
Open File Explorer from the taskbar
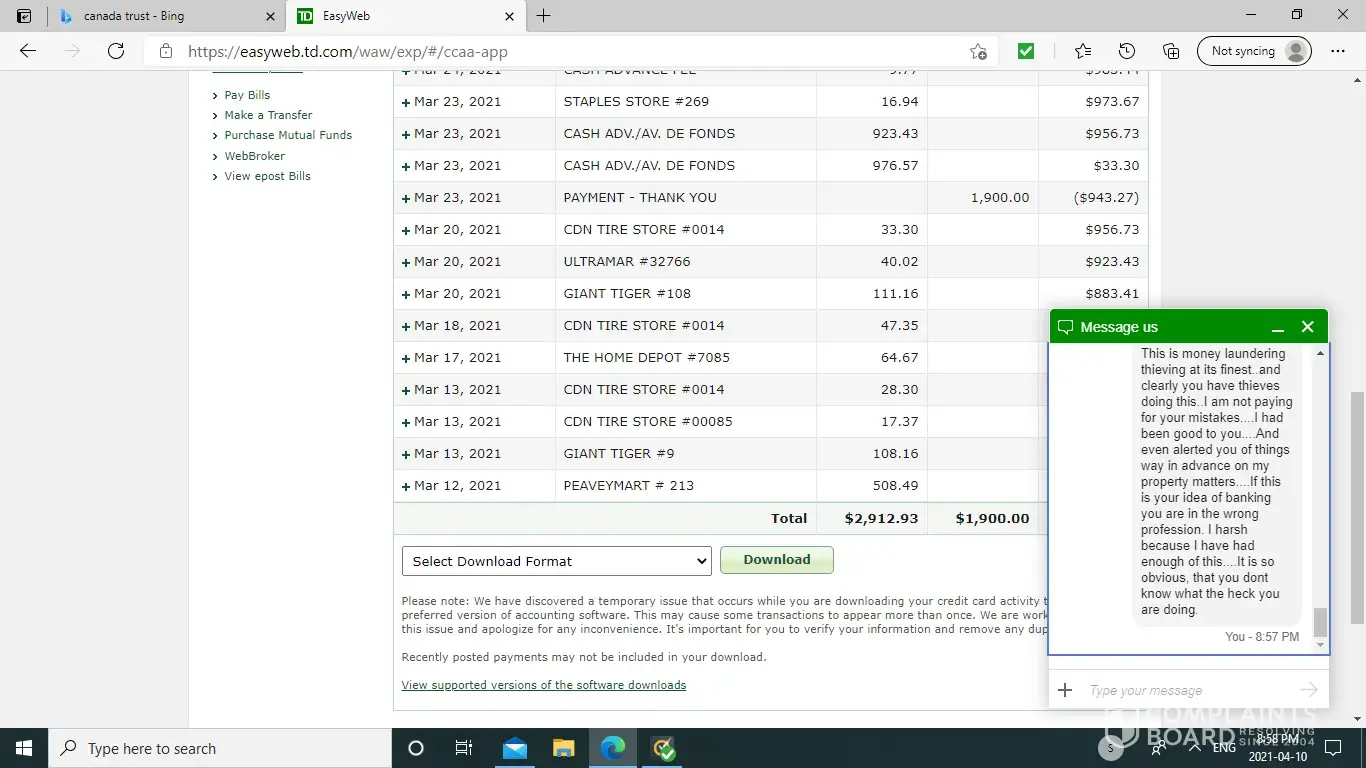pyautogui.click(x=564, y=748)
